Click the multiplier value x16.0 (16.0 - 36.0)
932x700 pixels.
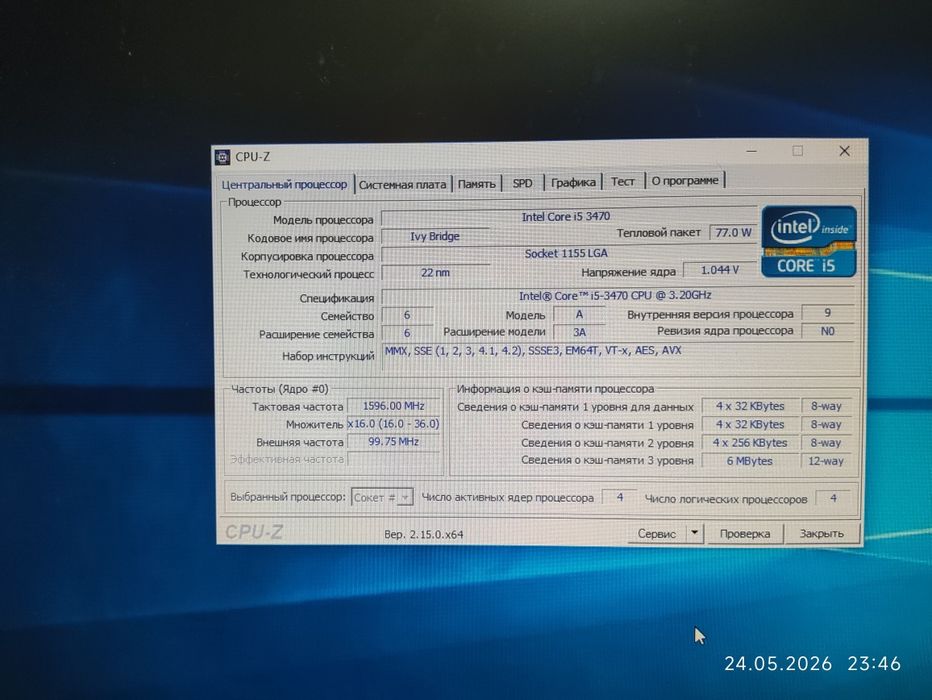click(393, 424)
